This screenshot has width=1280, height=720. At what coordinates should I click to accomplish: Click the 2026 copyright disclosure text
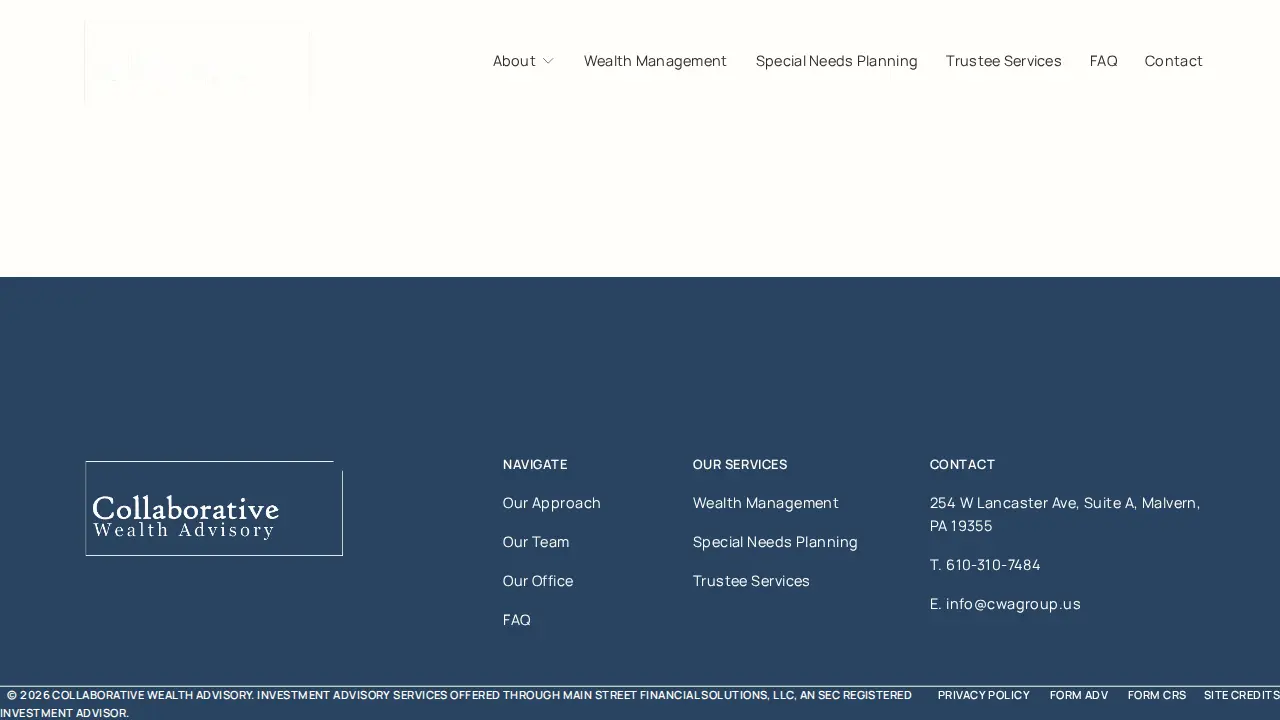(x=456, y=704)
